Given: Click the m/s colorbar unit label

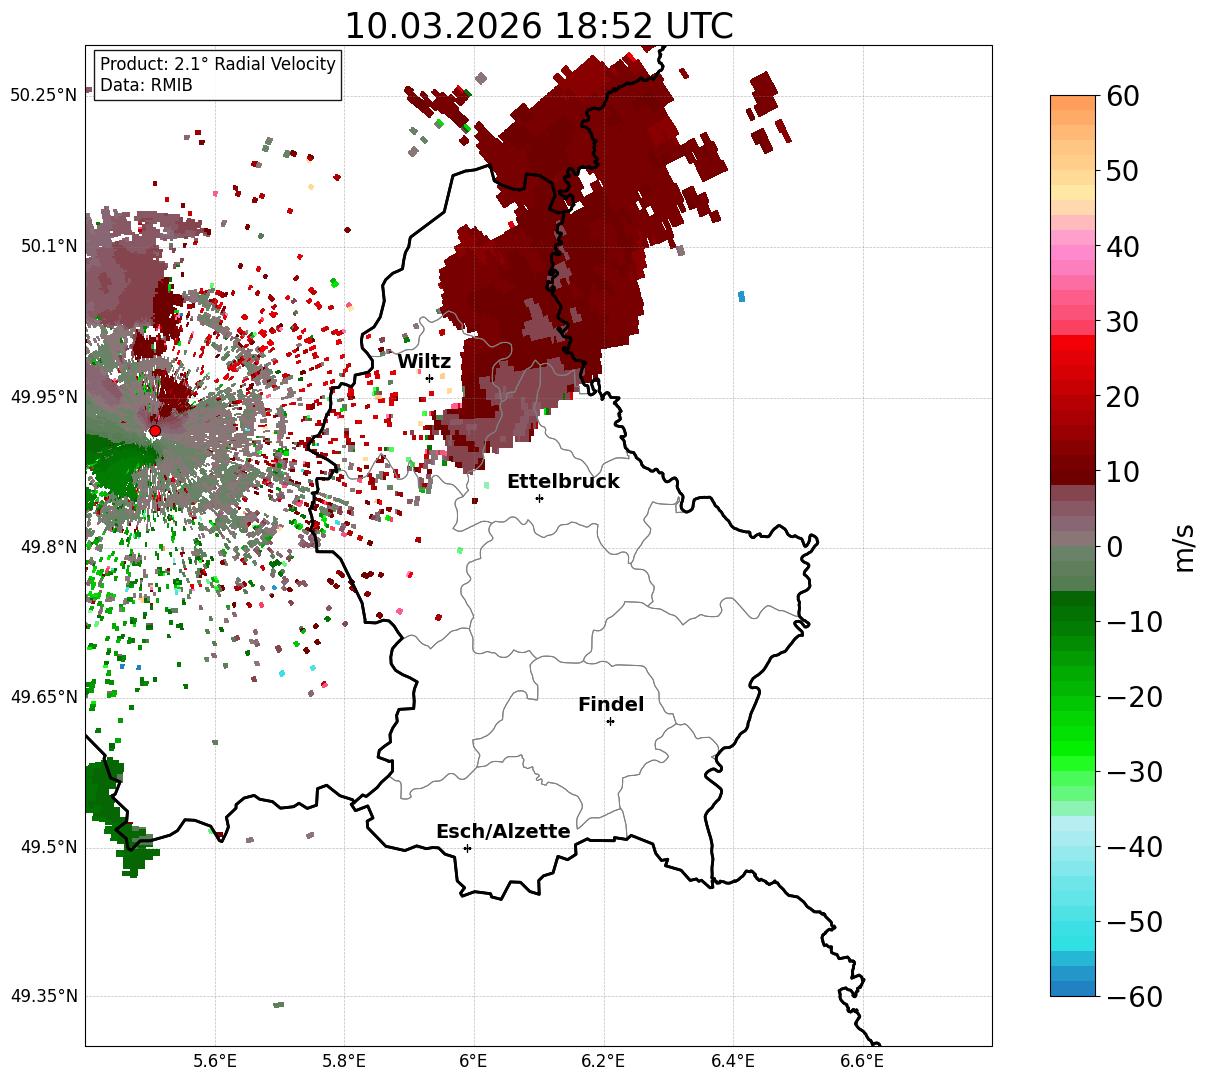Looking at the screenshot, I should pos(1186,547).
